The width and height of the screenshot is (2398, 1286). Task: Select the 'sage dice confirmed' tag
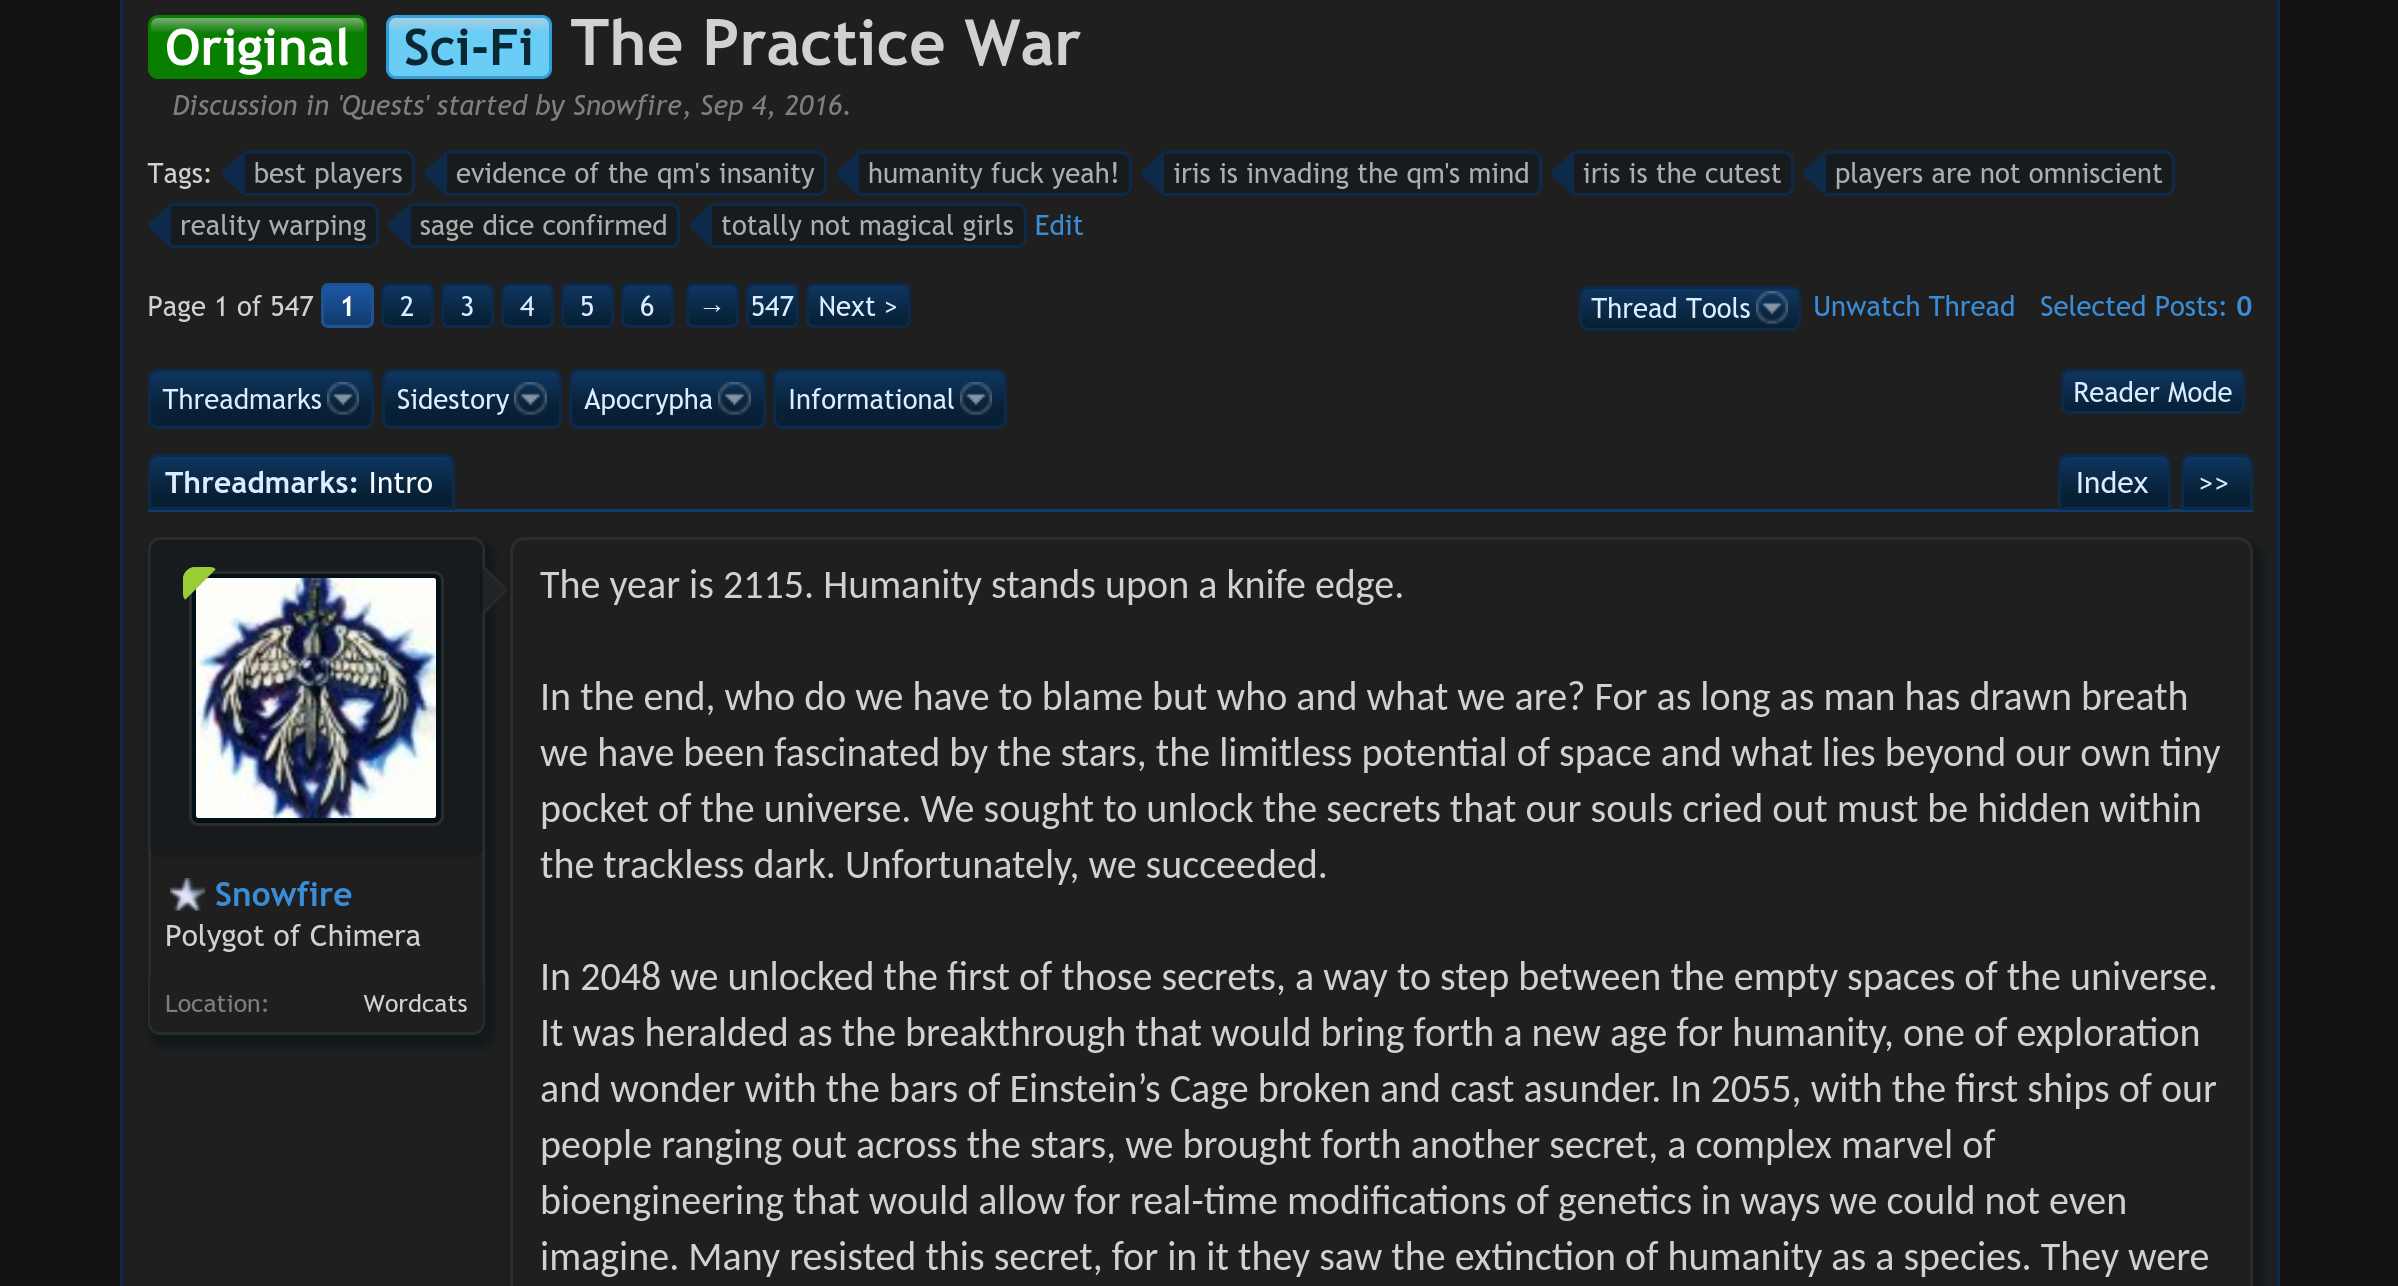point(542,225)
